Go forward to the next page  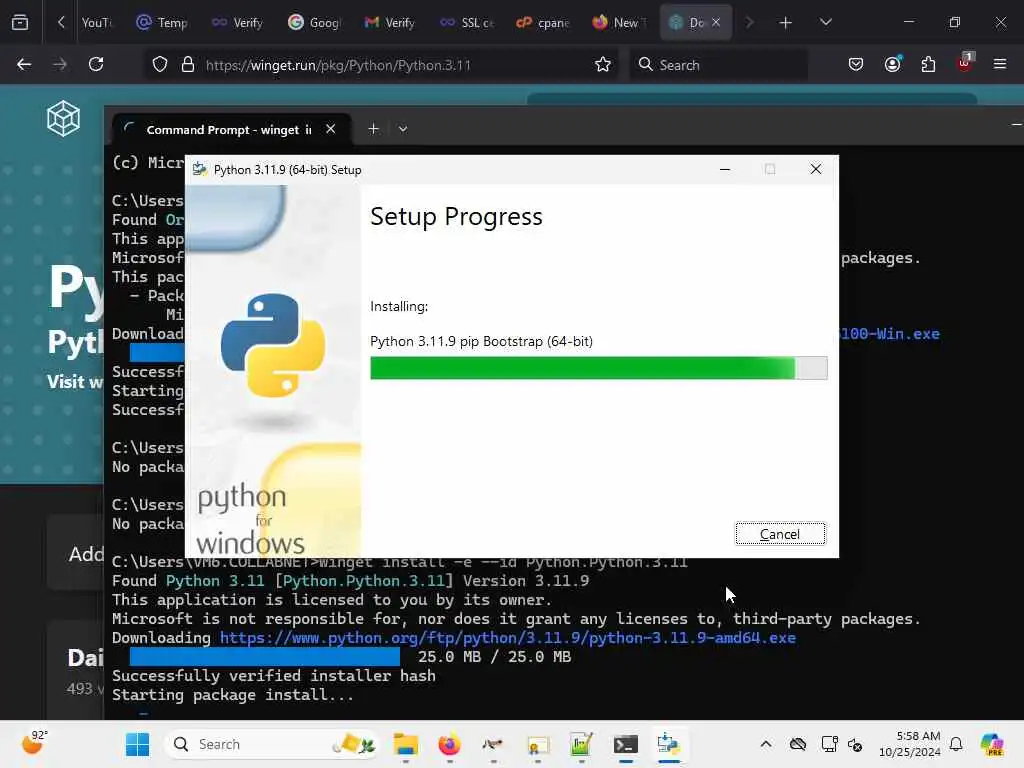tap(60, 64)
